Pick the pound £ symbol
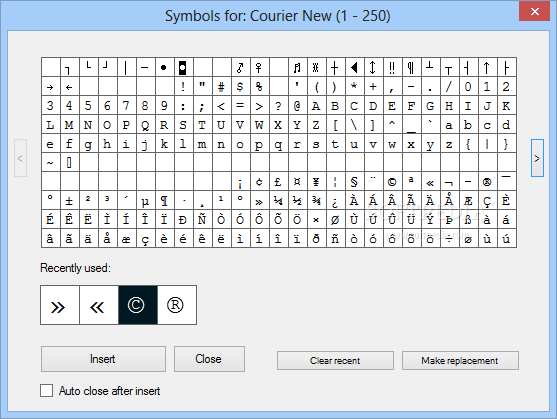This screenshot has width=557, height=419. click(278, 182)
